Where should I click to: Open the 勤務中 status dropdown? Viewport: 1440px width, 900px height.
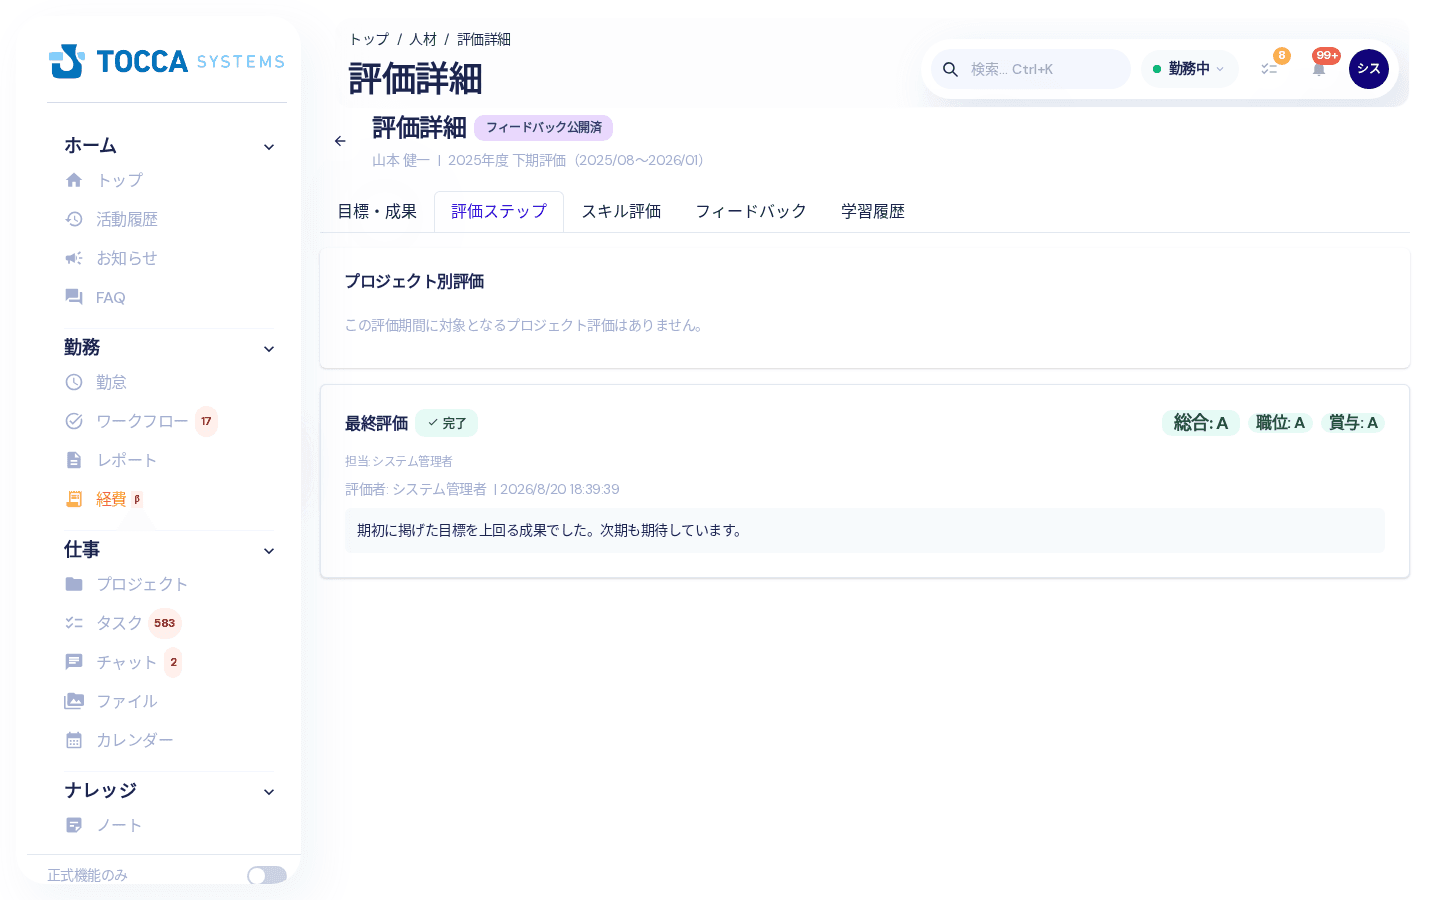(x=1190, y=69)
